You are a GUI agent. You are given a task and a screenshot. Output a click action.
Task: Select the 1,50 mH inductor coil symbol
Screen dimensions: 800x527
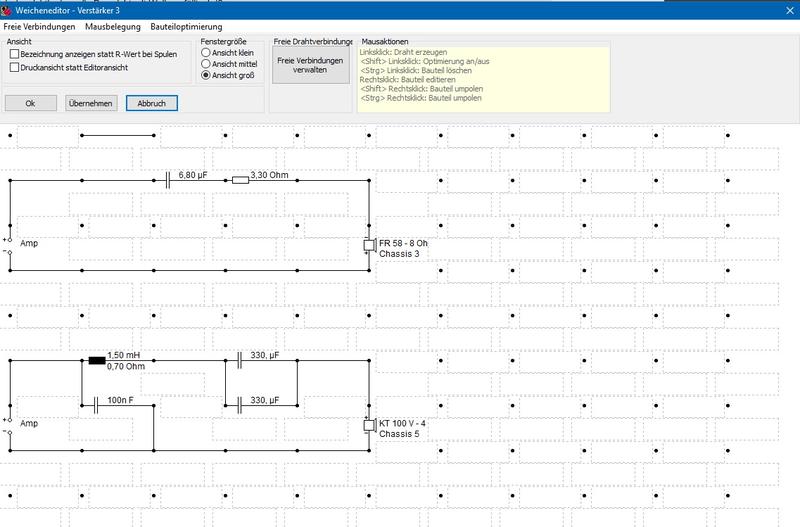pos(96,360)
